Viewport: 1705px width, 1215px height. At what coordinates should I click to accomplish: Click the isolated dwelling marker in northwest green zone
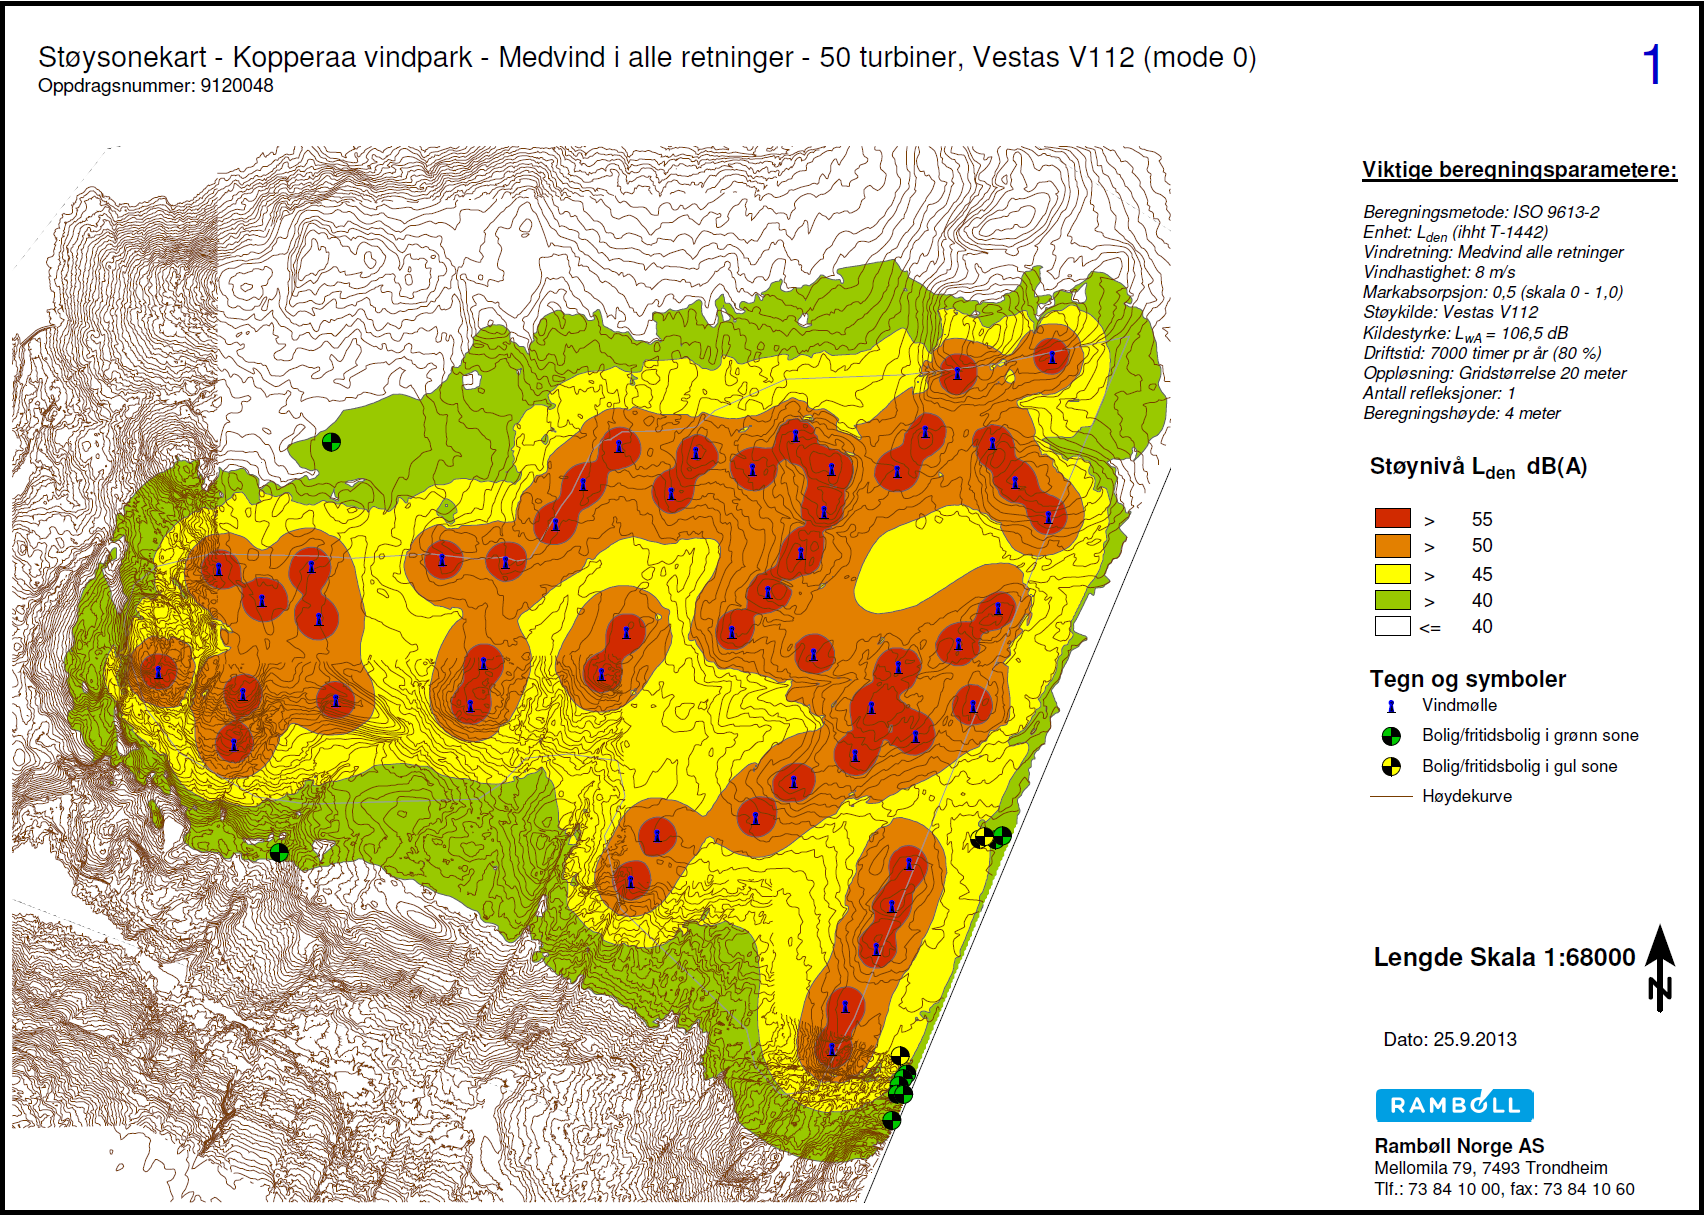coord(331,441)
